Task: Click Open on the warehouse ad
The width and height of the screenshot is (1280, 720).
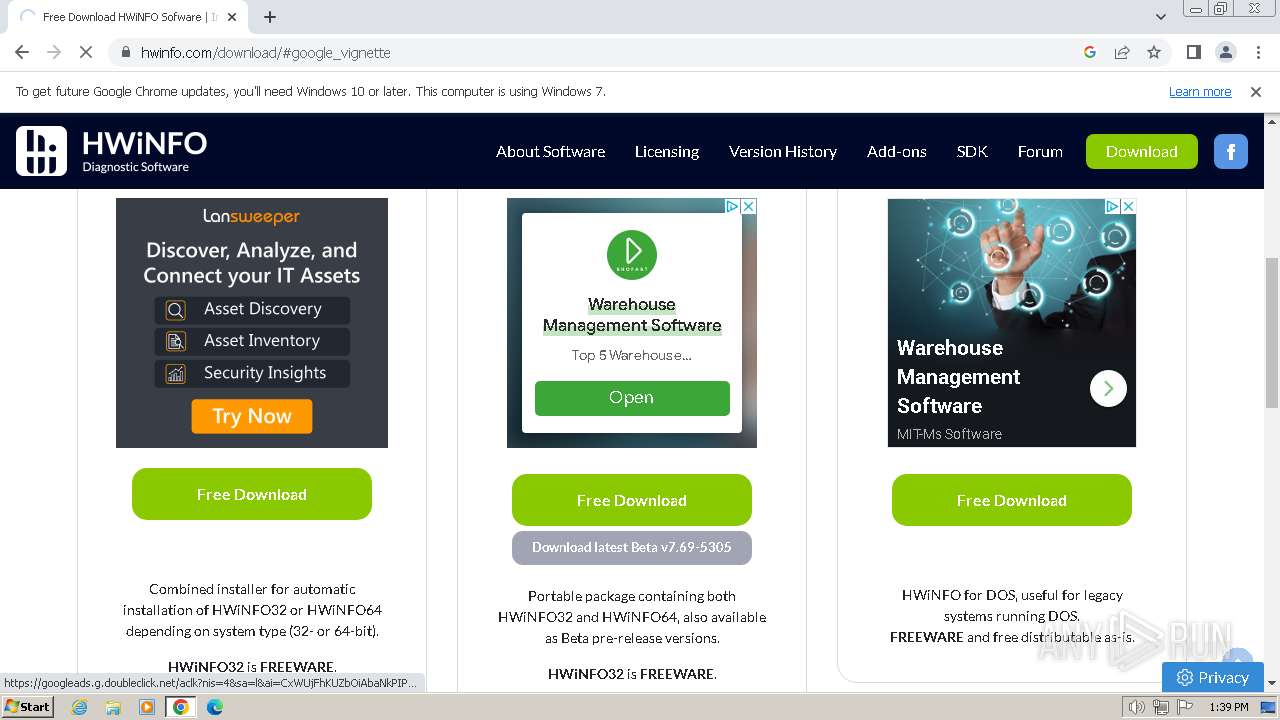Action: [632, 397]
